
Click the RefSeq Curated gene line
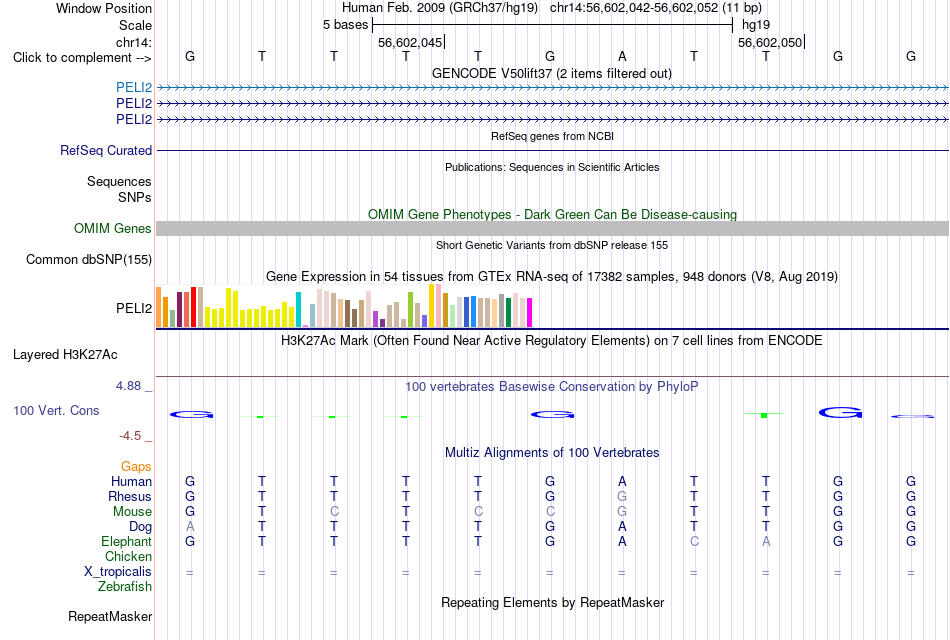(552, 150)
